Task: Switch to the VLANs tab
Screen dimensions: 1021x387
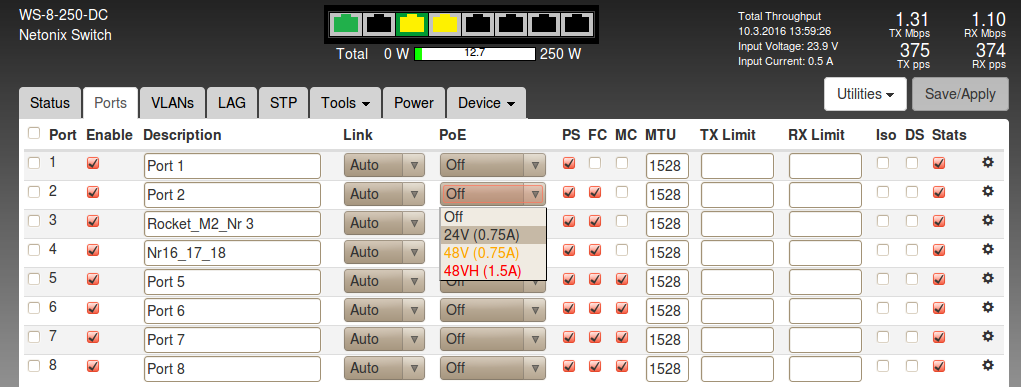Action: click(173, 103)
